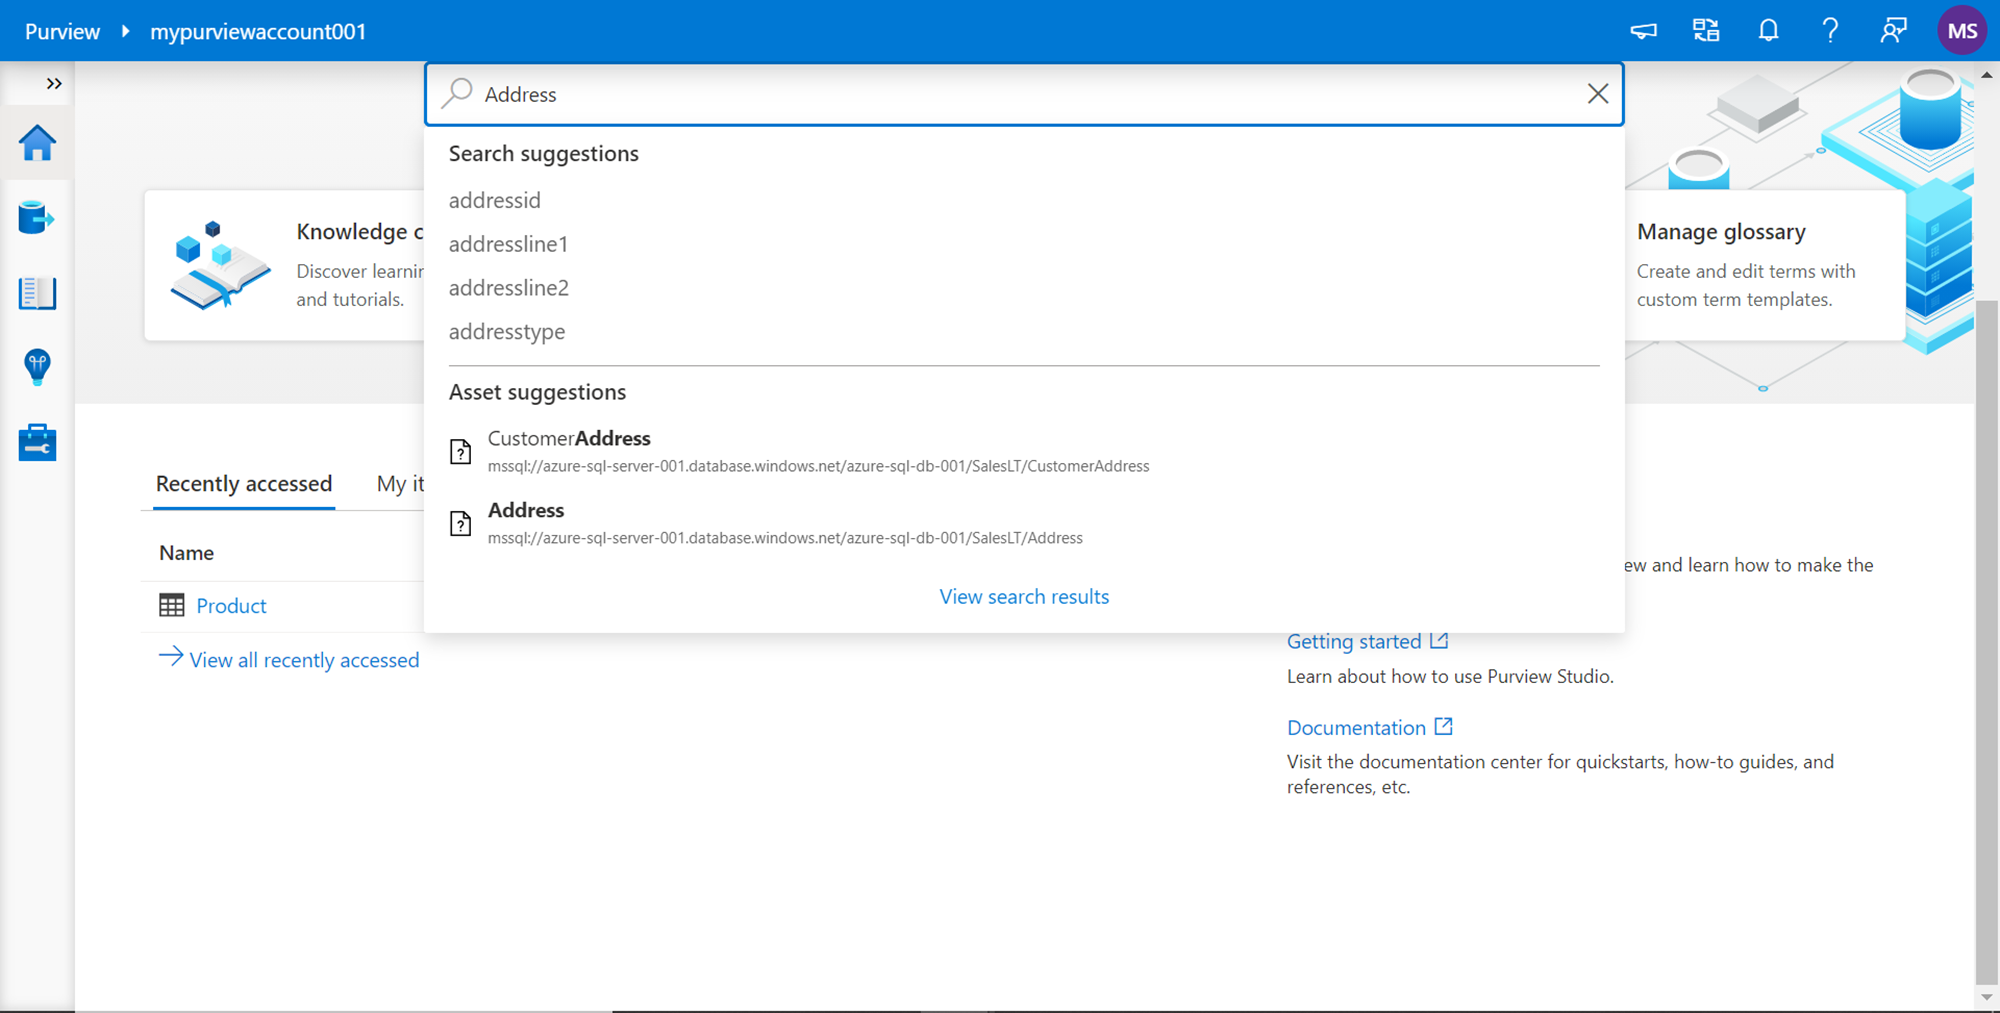Viewport: 2000px width, 1013px height.
Task: Open the Data Map sidebar icon
Action: [x=37, y=217]
